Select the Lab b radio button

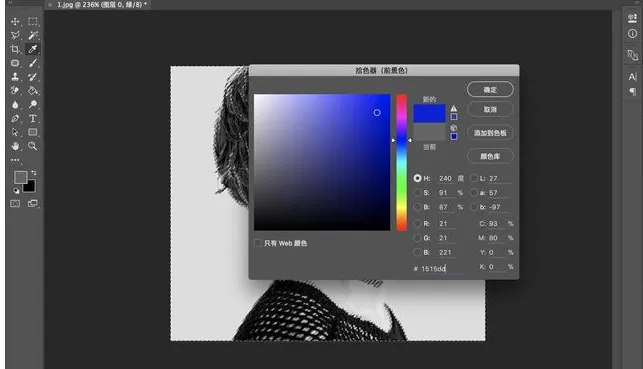point(474,207)
